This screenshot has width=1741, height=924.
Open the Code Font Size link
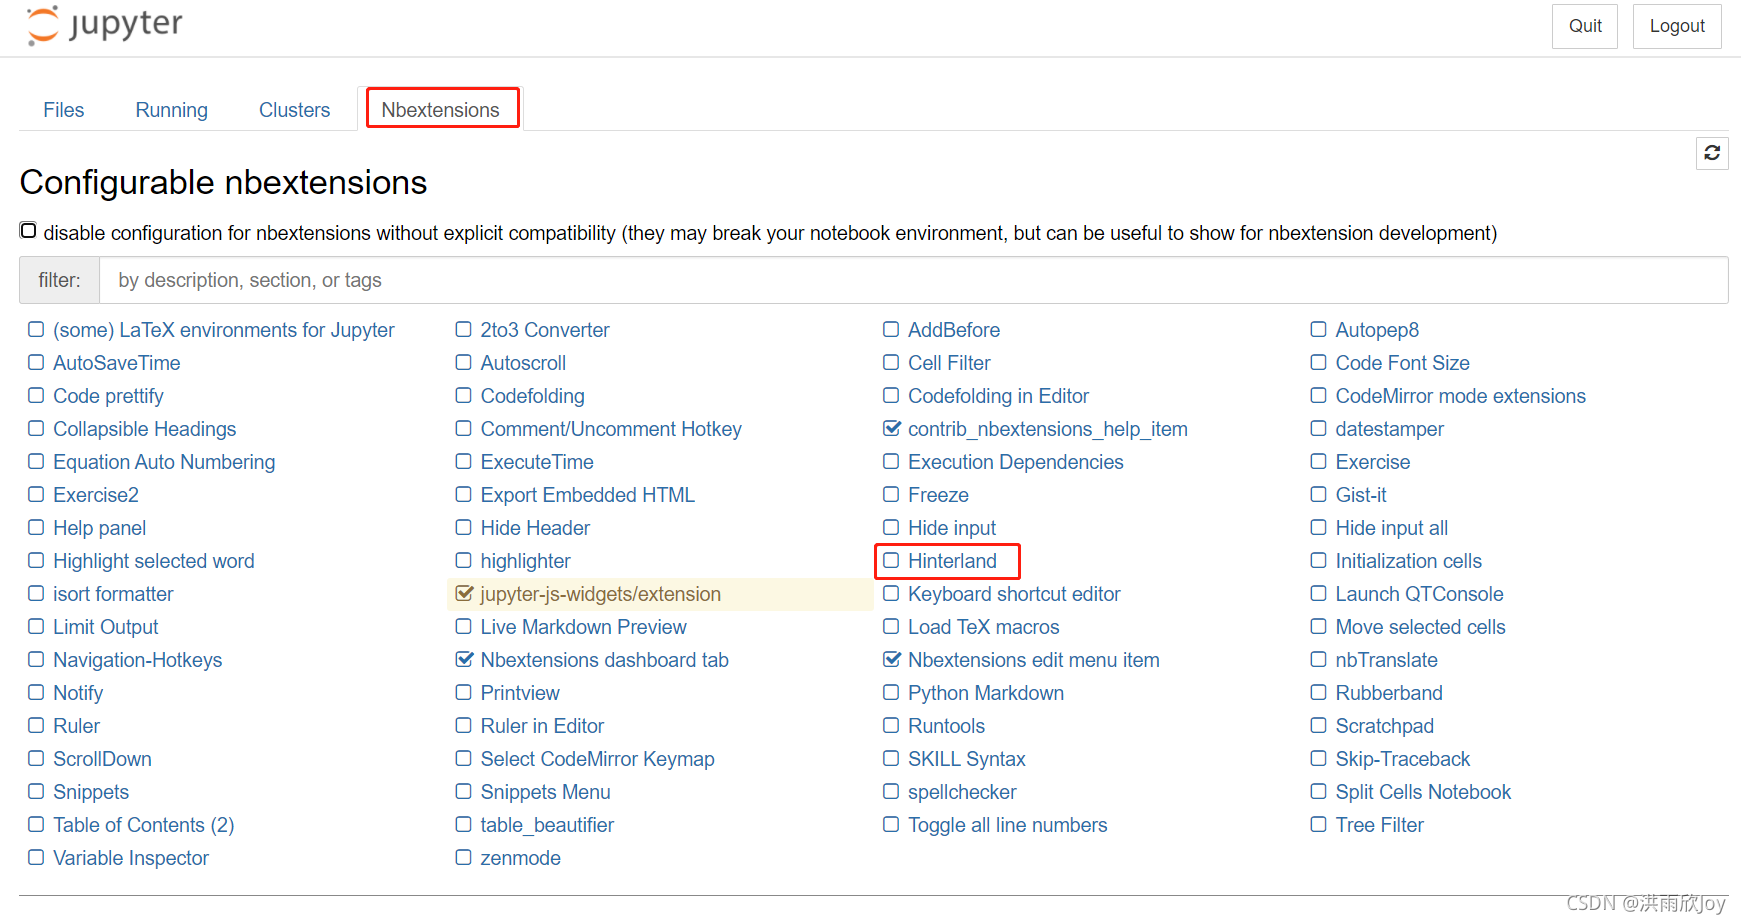(1403, 363)
